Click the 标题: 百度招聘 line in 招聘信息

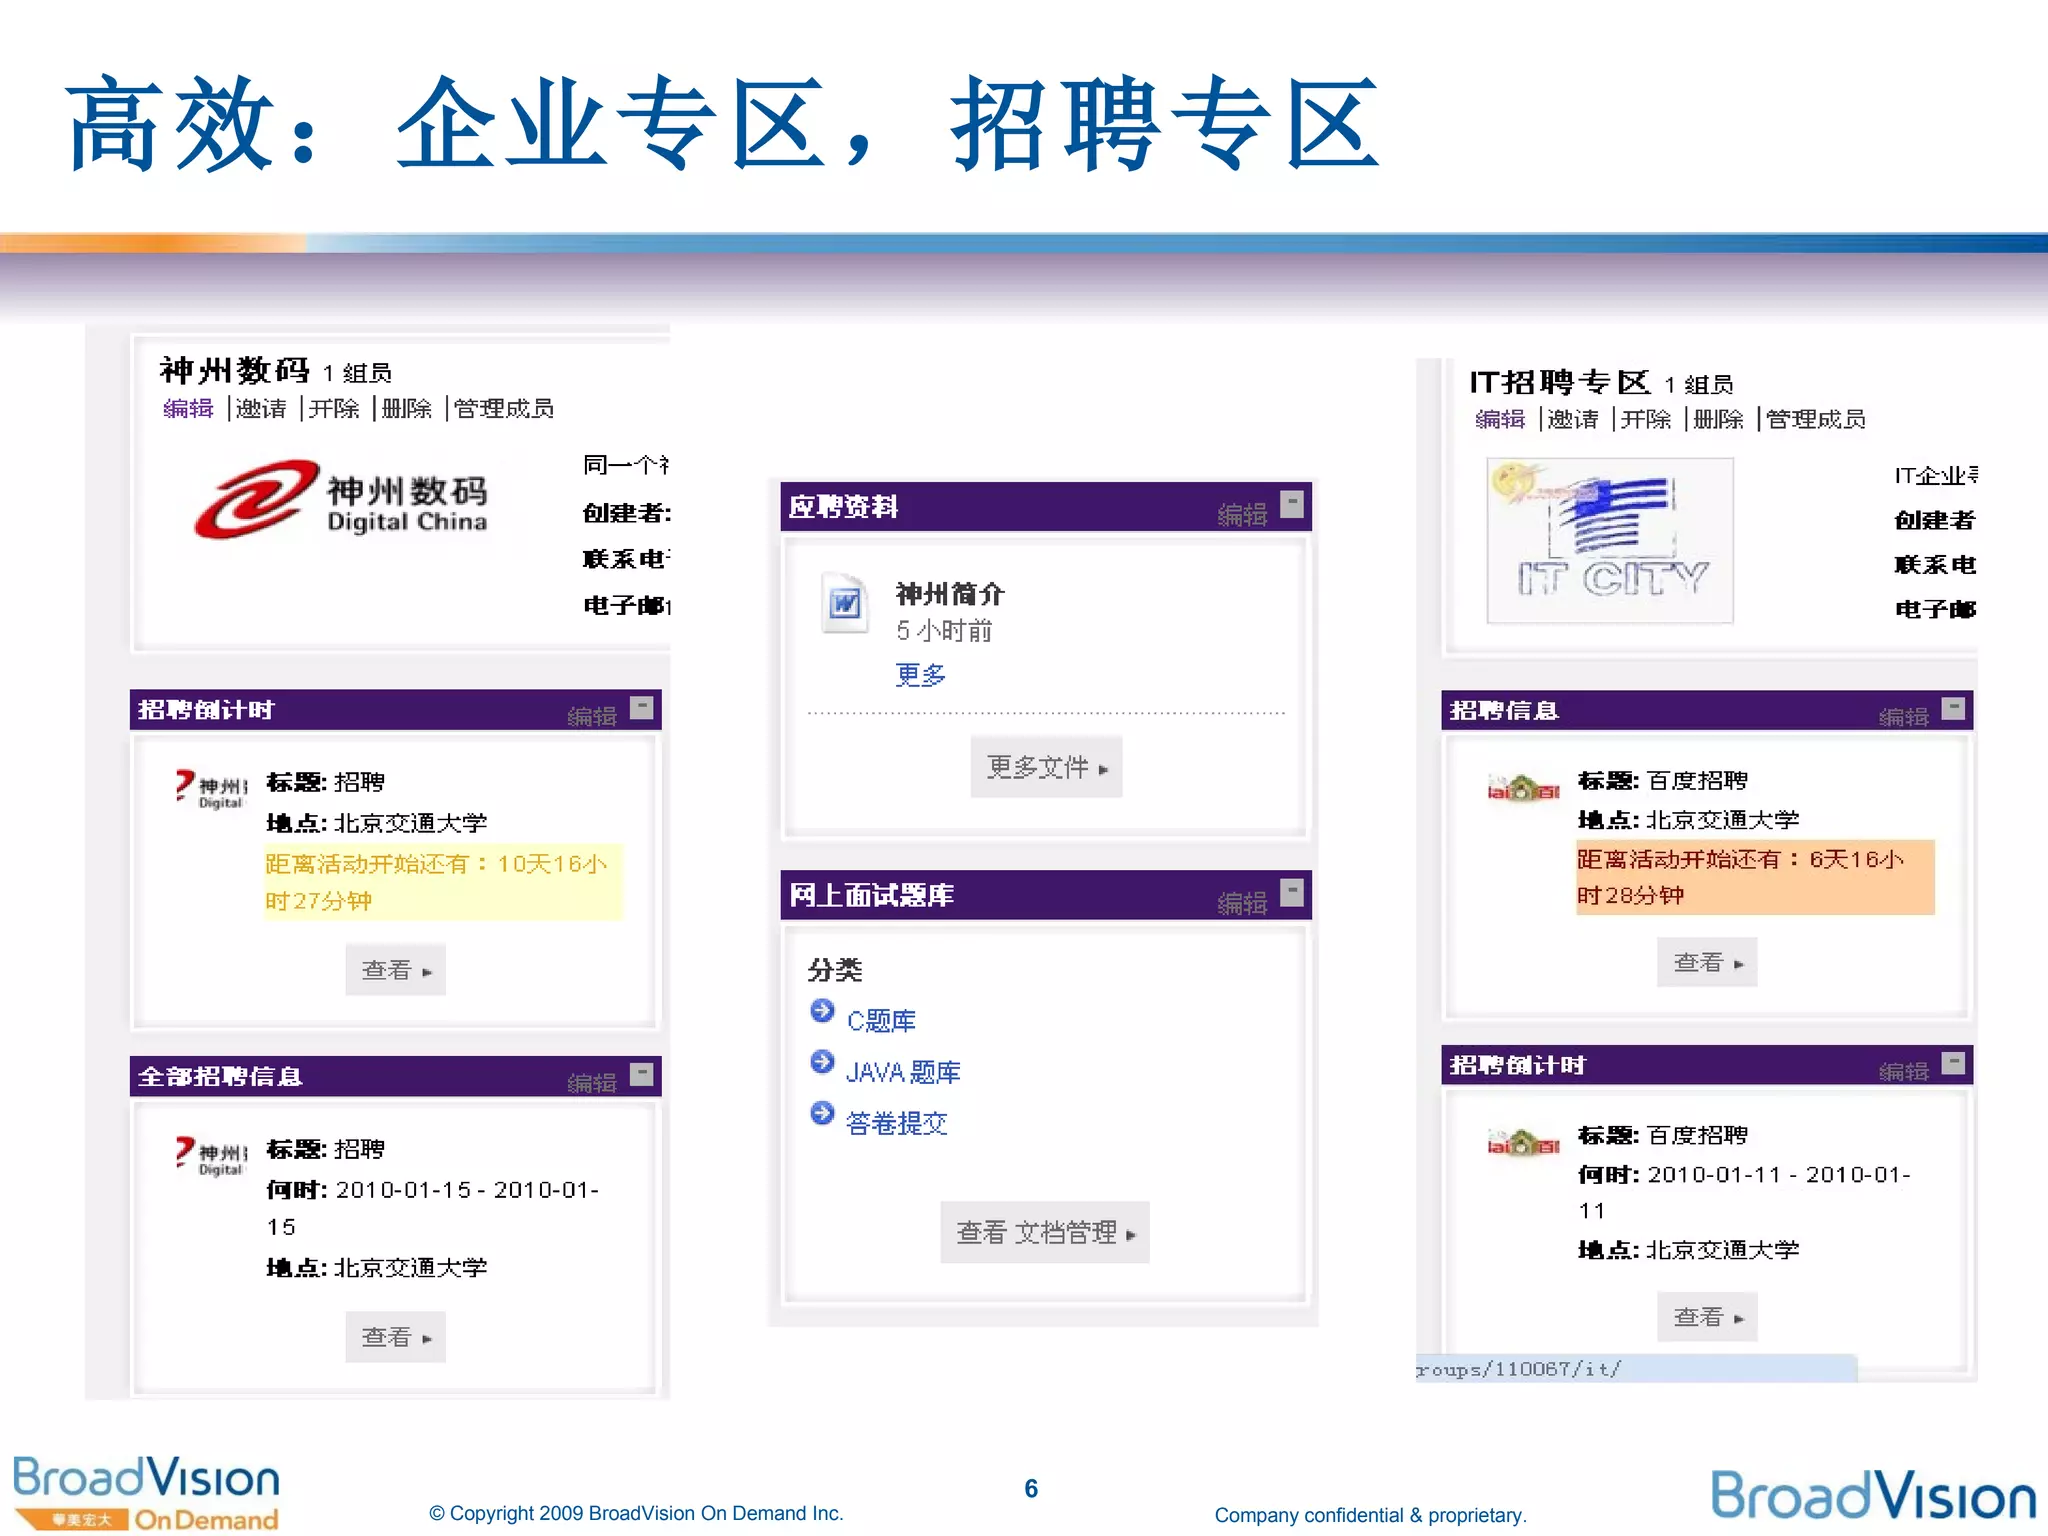click(x=1663, y=780)
